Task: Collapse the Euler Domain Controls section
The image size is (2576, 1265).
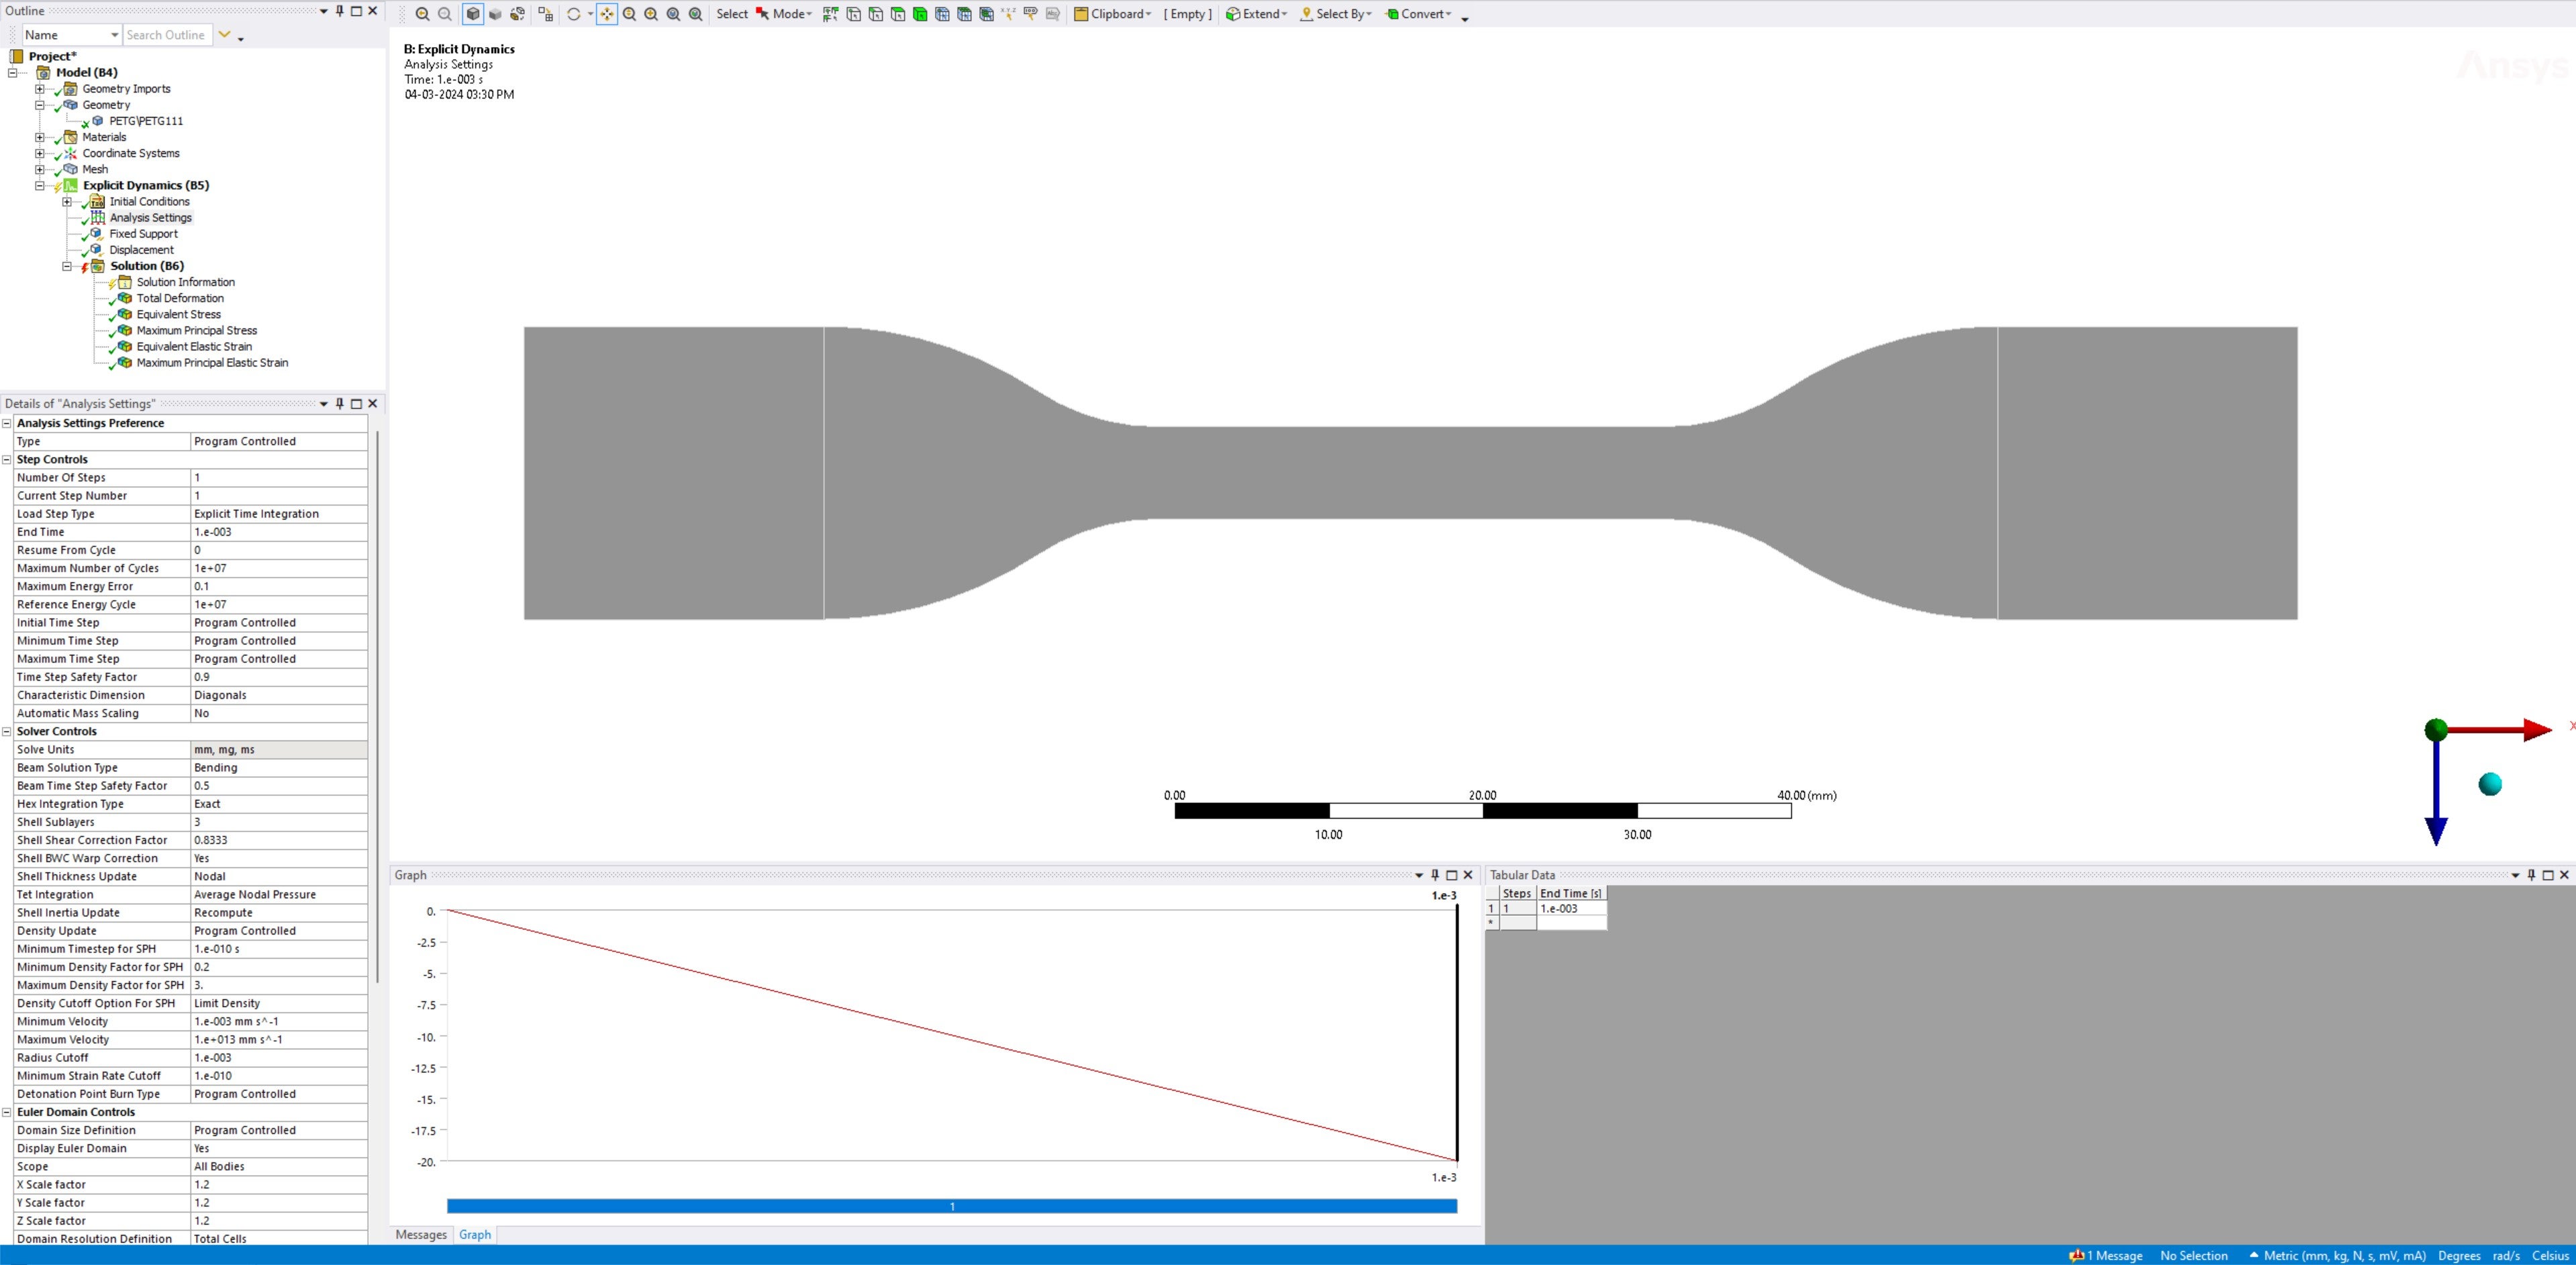Action: (x=7, y=1112)
